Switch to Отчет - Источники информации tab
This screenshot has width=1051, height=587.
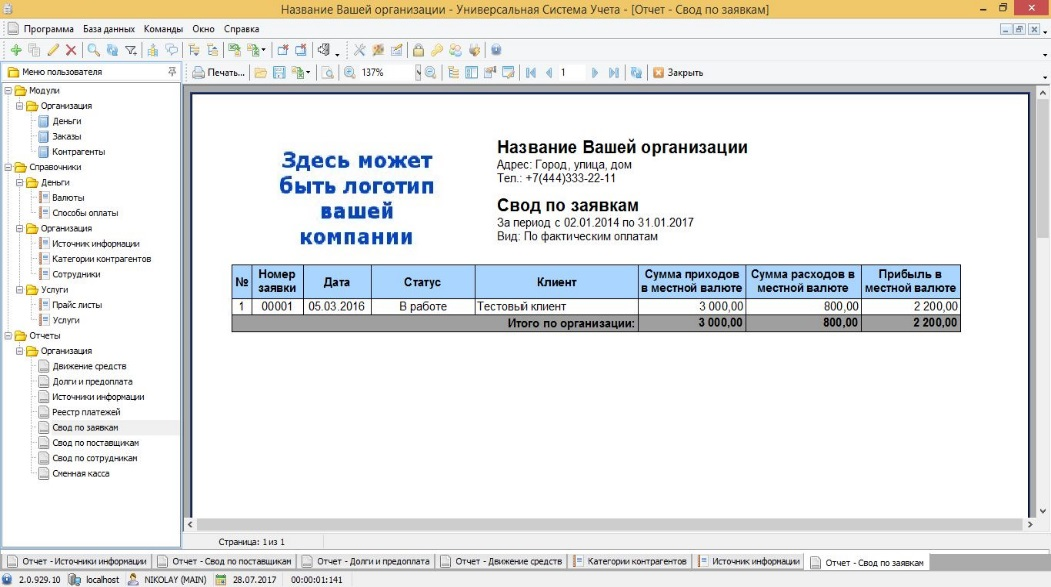point(76,562)
